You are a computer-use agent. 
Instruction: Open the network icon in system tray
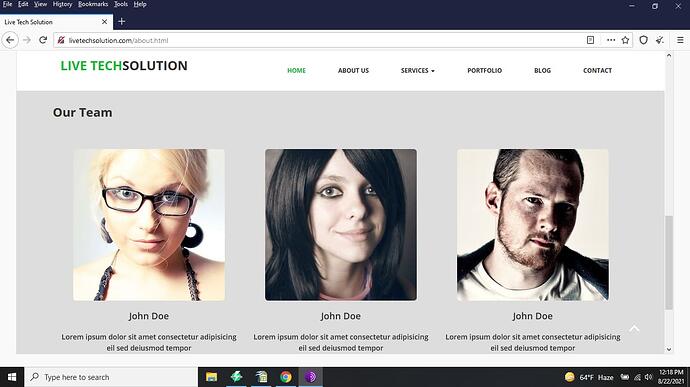(x=637, y=377)
